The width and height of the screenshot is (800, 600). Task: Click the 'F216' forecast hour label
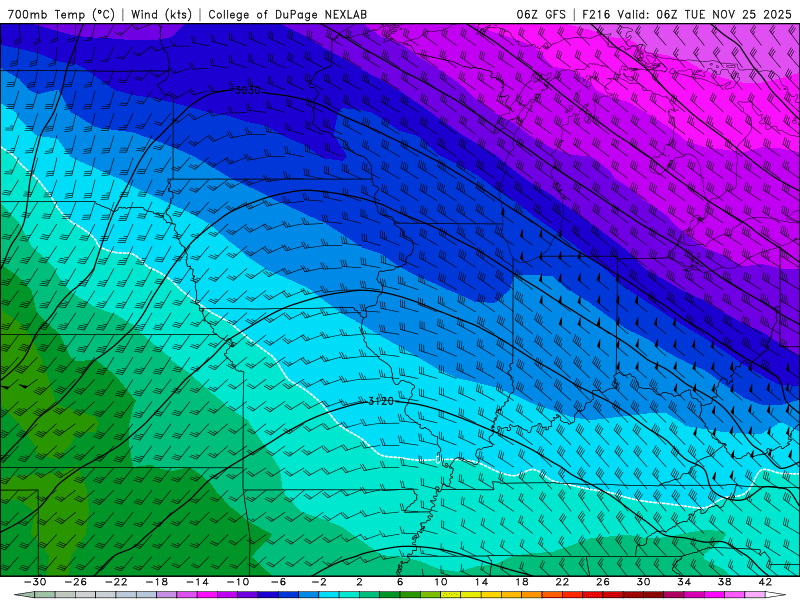[596, 14]
